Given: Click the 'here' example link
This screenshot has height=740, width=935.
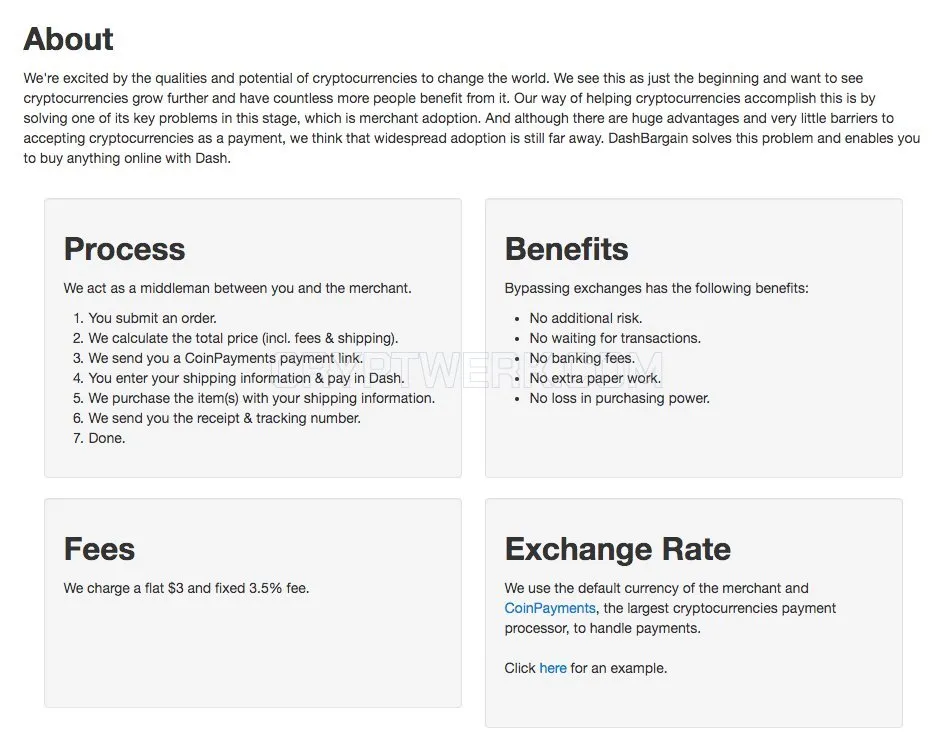Looking at the screenshot, I should (553, 668).
